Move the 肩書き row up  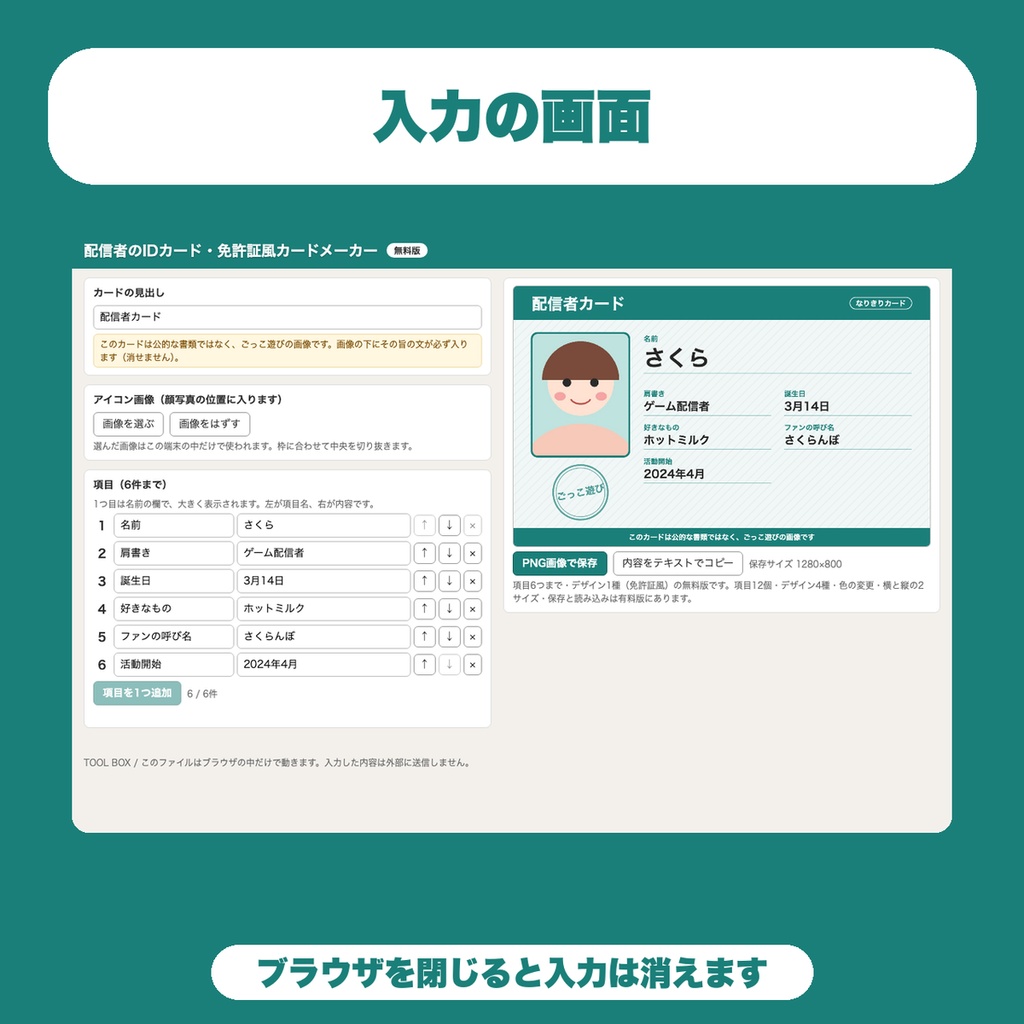pyautogui.click(x=424, y=553)
